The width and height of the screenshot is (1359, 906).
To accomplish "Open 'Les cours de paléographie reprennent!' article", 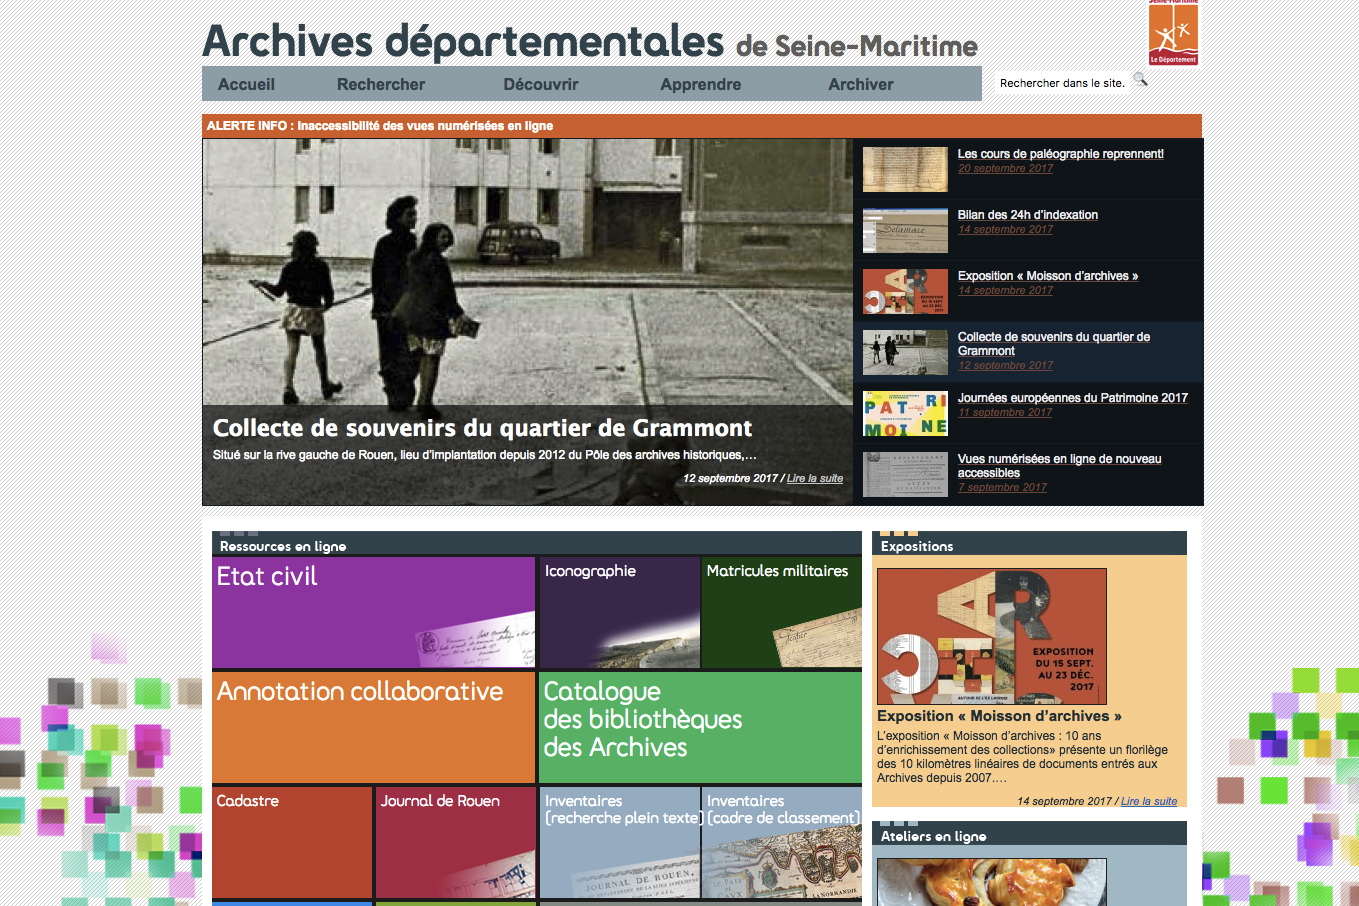I will (x=1060, y=154).
